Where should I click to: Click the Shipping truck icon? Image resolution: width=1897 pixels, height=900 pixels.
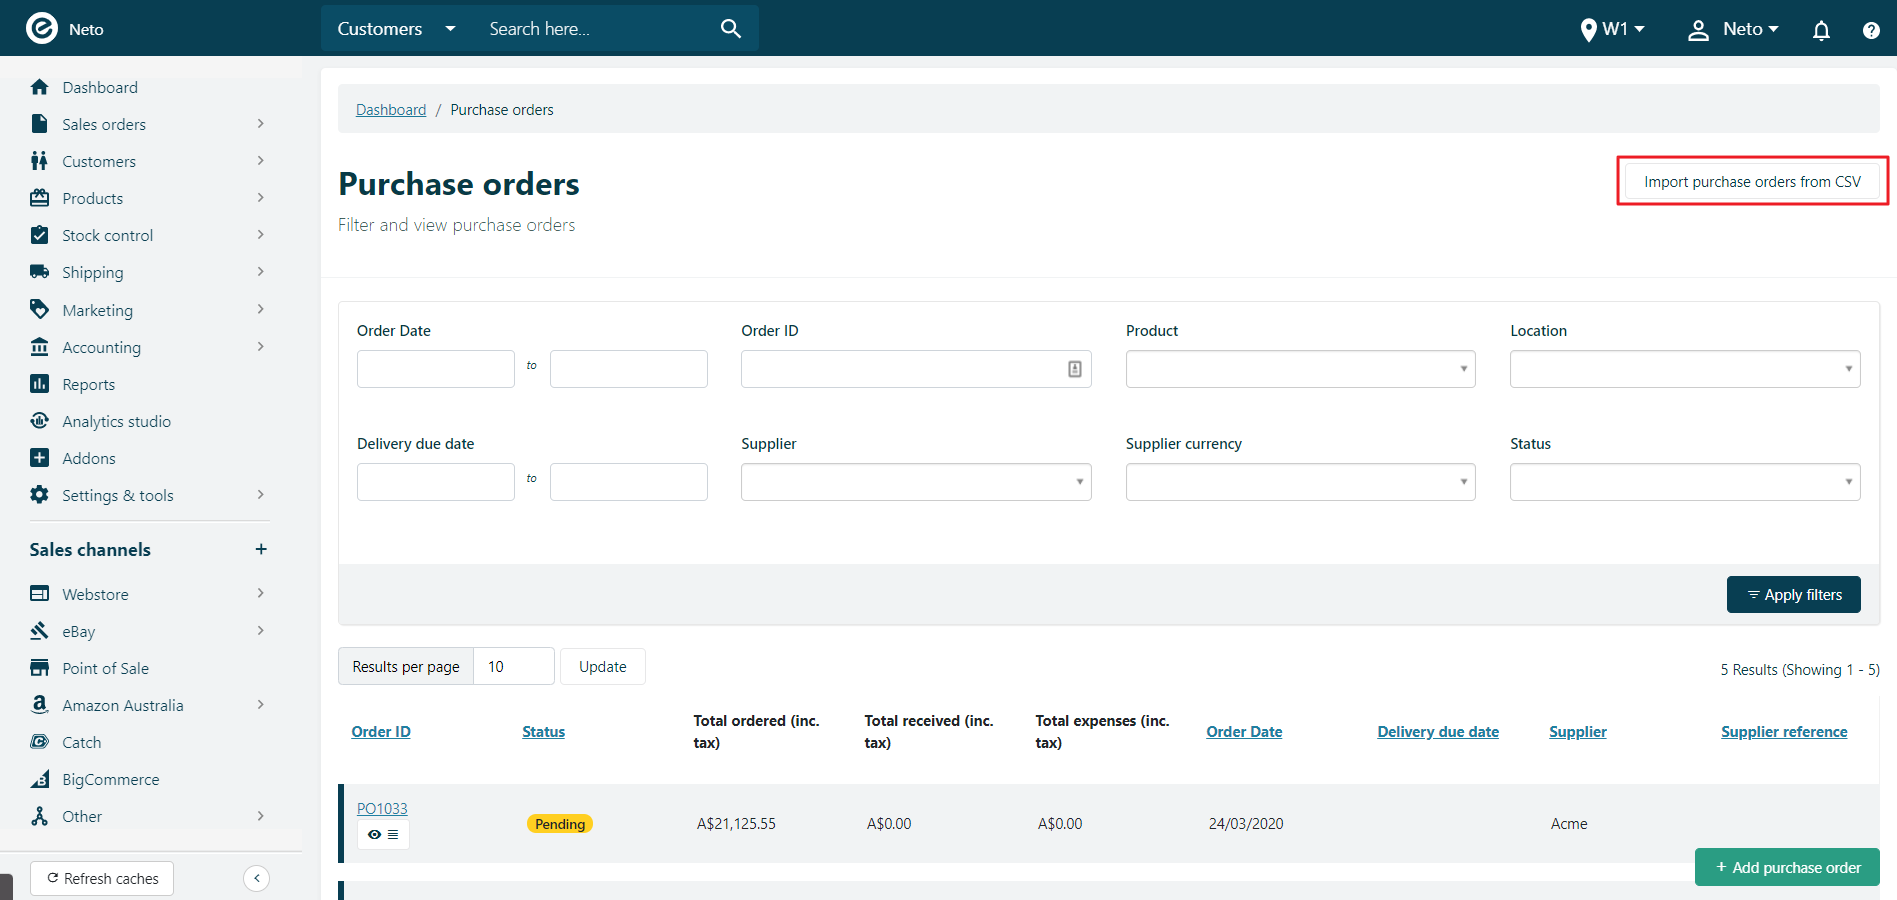point(40,272)
